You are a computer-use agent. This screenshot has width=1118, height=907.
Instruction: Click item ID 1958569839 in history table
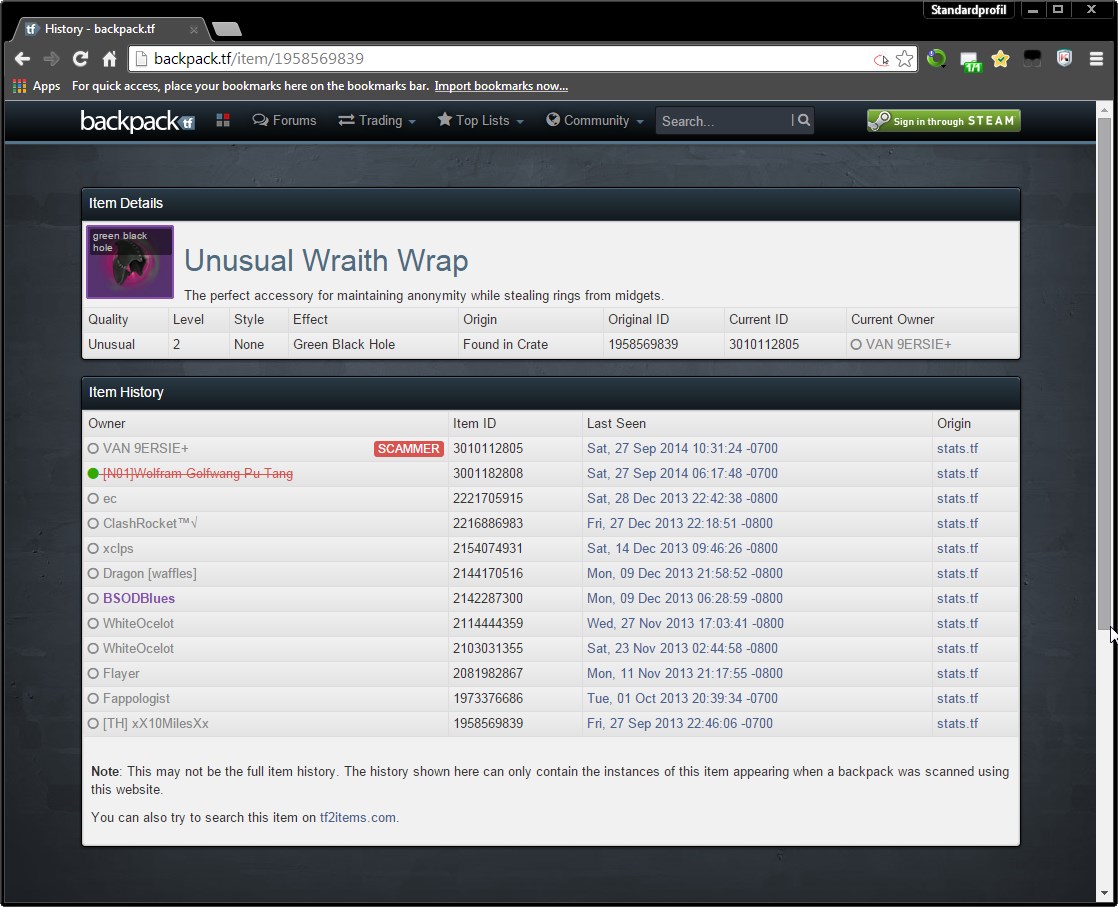click(x=488, y=723)
